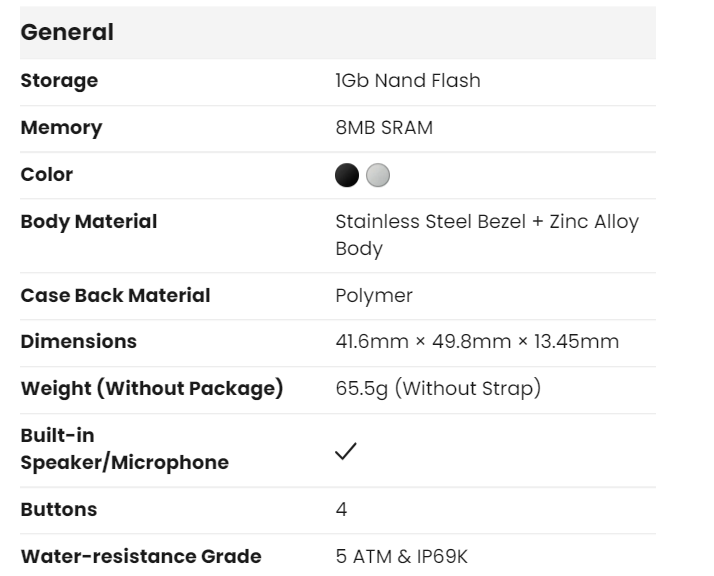Click the 65.5g (Without Strap) value
Image resolution: width=714 pixels, height=576 pixels.
coord(438,388)
